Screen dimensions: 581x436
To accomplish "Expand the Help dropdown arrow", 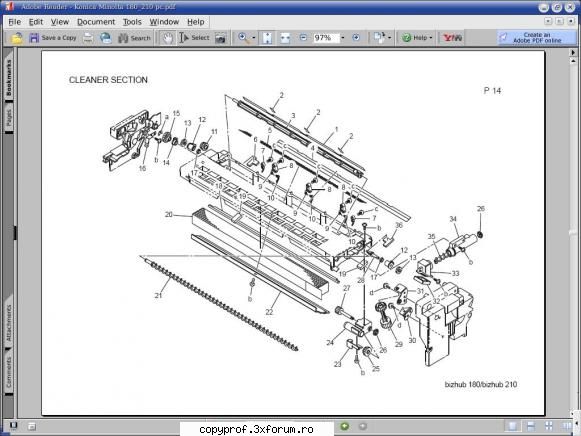I will (431, 38).
